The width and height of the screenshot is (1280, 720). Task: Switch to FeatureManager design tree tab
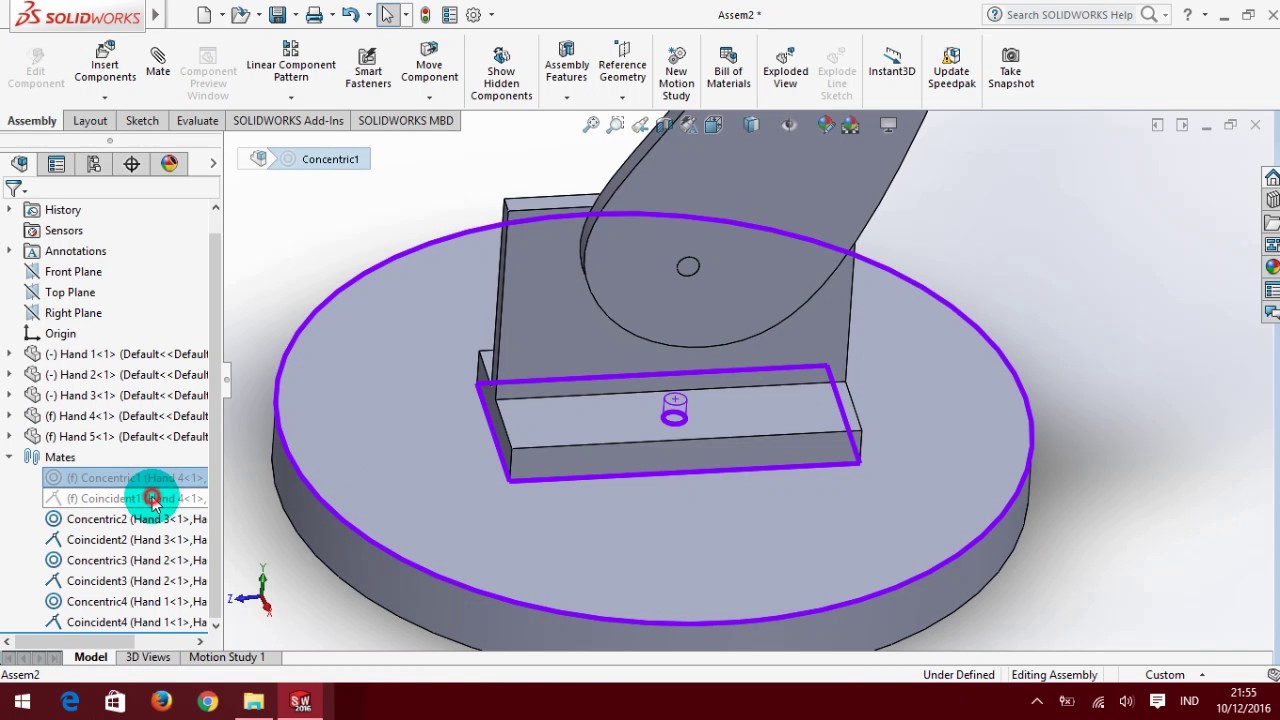tap(19, 164)
